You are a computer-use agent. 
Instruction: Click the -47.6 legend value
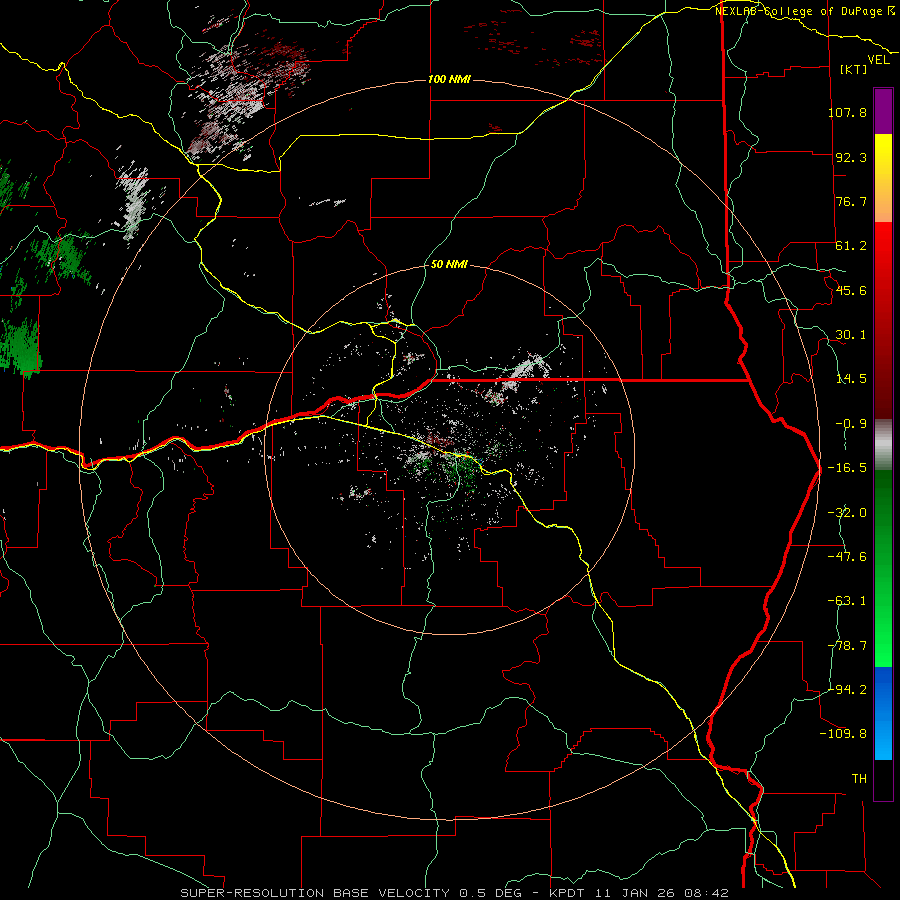pyautogui.click(x=847, y=557)
